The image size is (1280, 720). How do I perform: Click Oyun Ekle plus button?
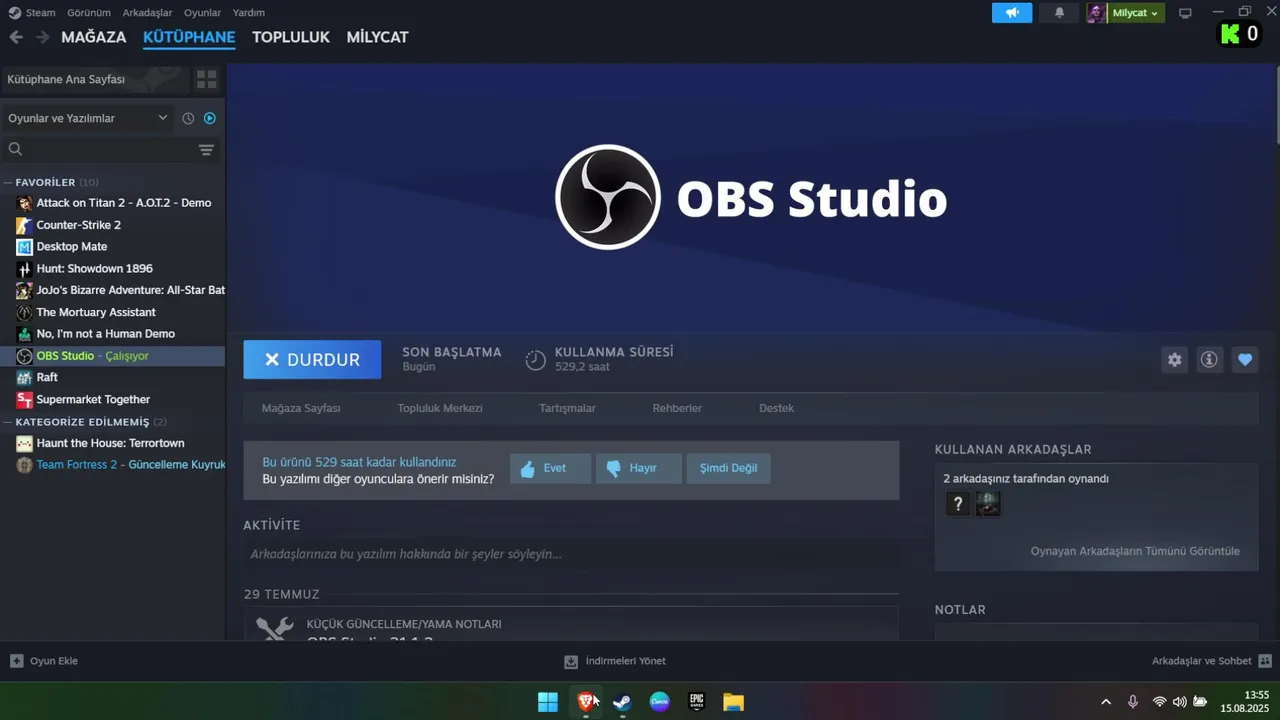pos(16,661)
